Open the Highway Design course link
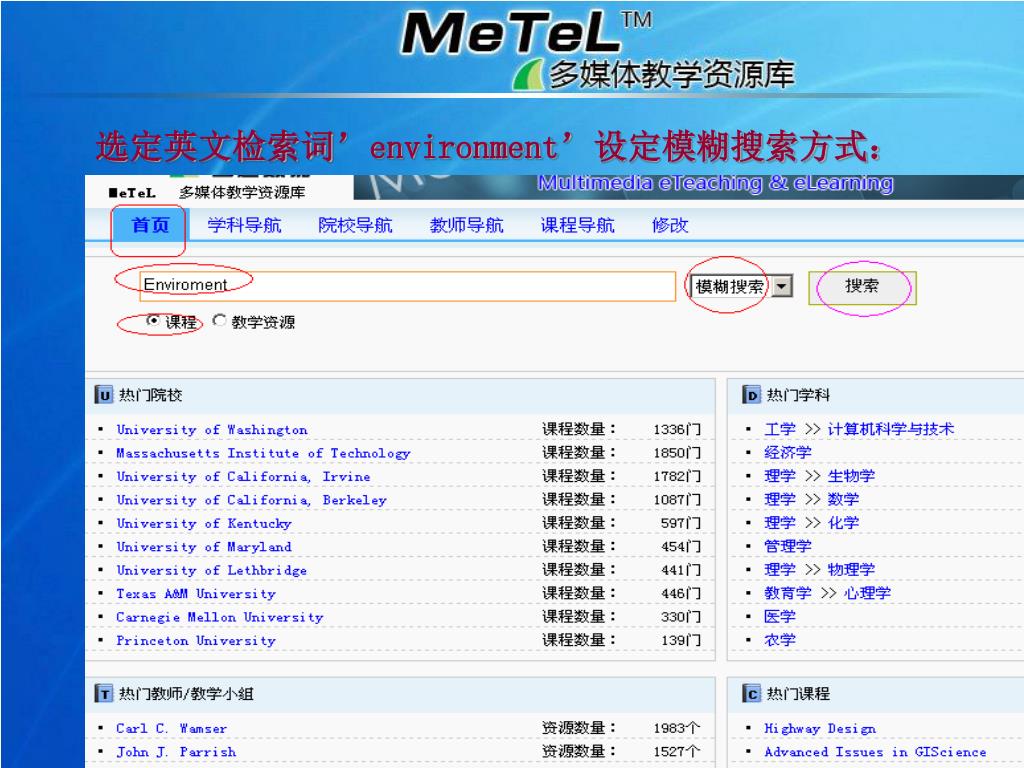The width and height of the screenshot is (1024, 768). 820,729
